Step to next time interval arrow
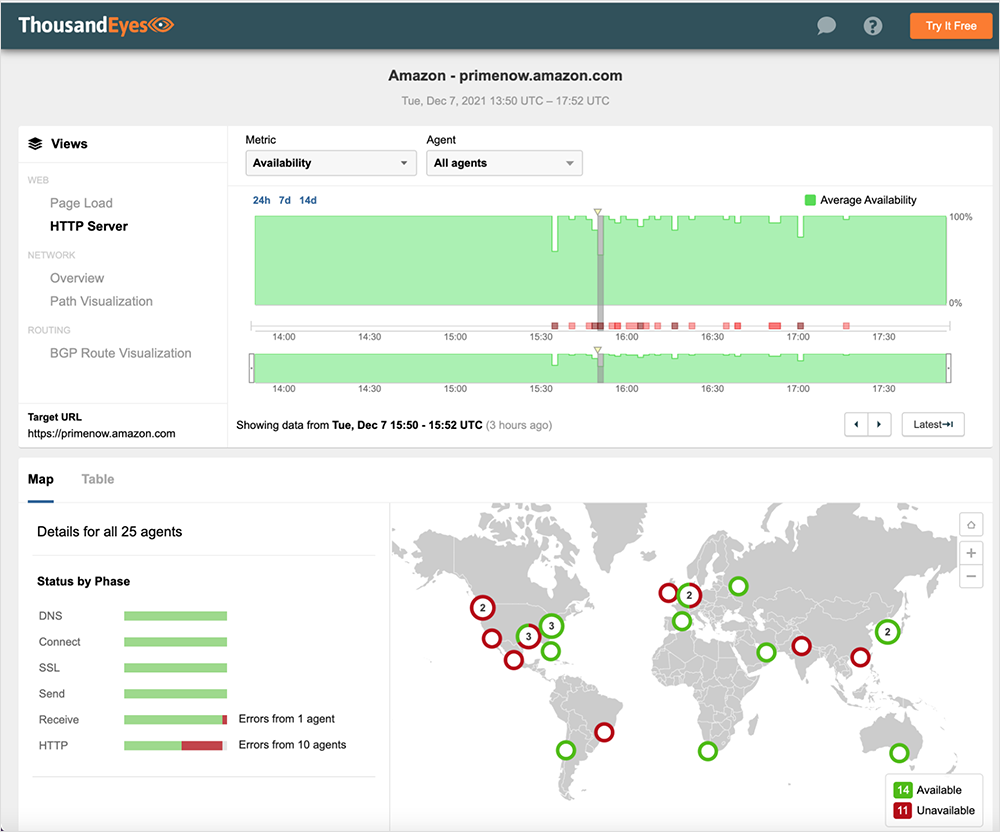Image resolution: width=1000 pixels, height=832 pixels. pyautogui.click(x=879, y=424)
